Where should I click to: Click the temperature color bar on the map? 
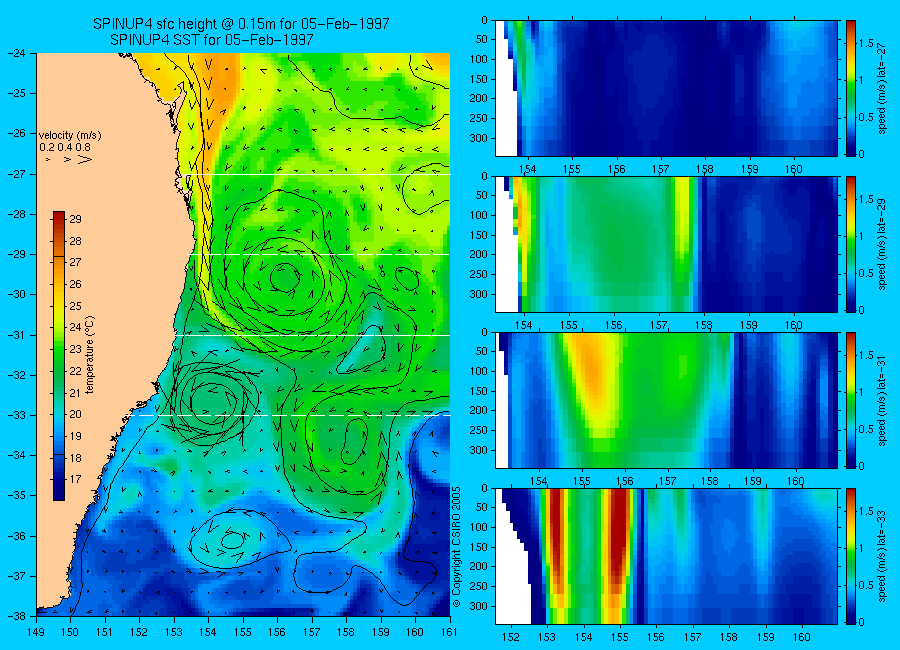[59, 355]
